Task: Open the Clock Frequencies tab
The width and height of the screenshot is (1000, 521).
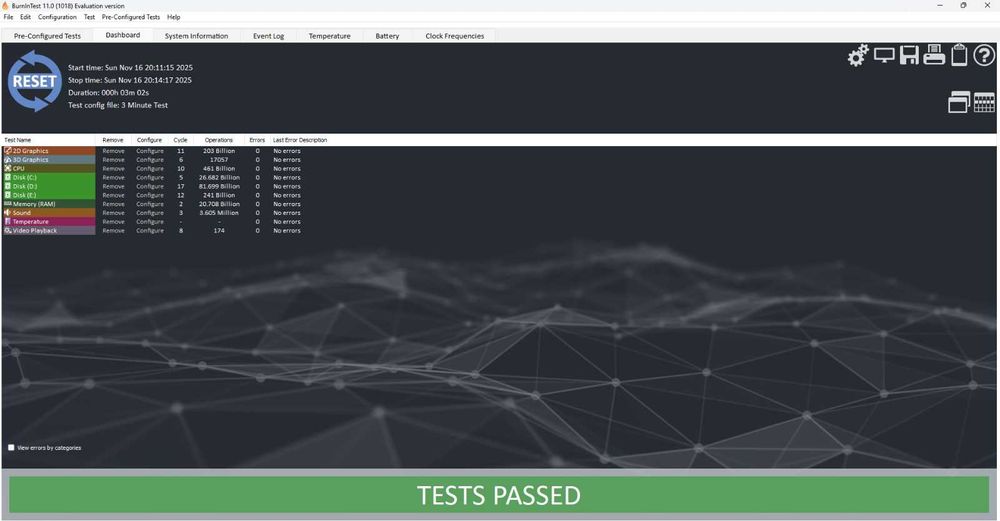Action: point(455,36)
